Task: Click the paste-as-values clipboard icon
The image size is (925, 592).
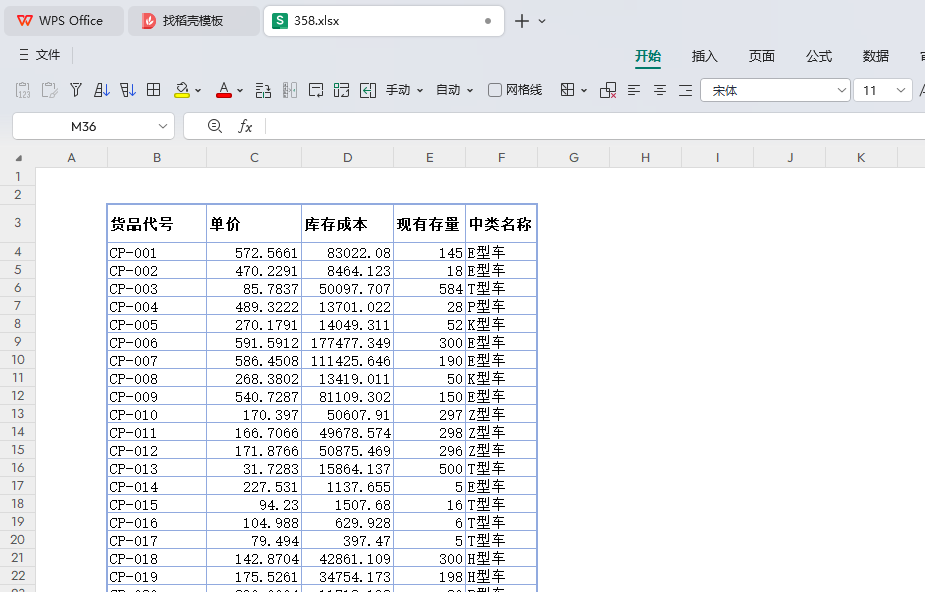Action: click(23, 90)
